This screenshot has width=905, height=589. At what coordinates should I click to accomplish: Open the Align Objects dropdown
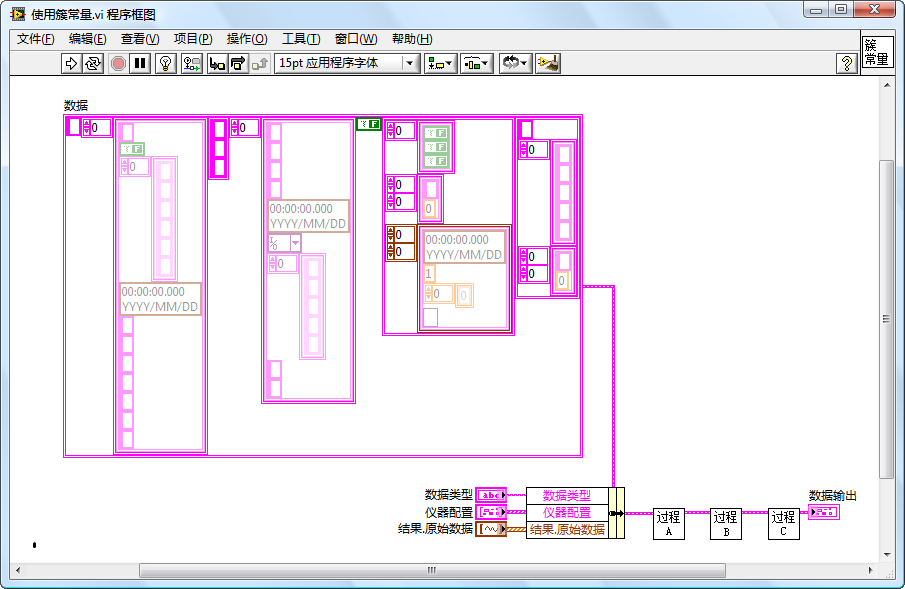point(440,63)
